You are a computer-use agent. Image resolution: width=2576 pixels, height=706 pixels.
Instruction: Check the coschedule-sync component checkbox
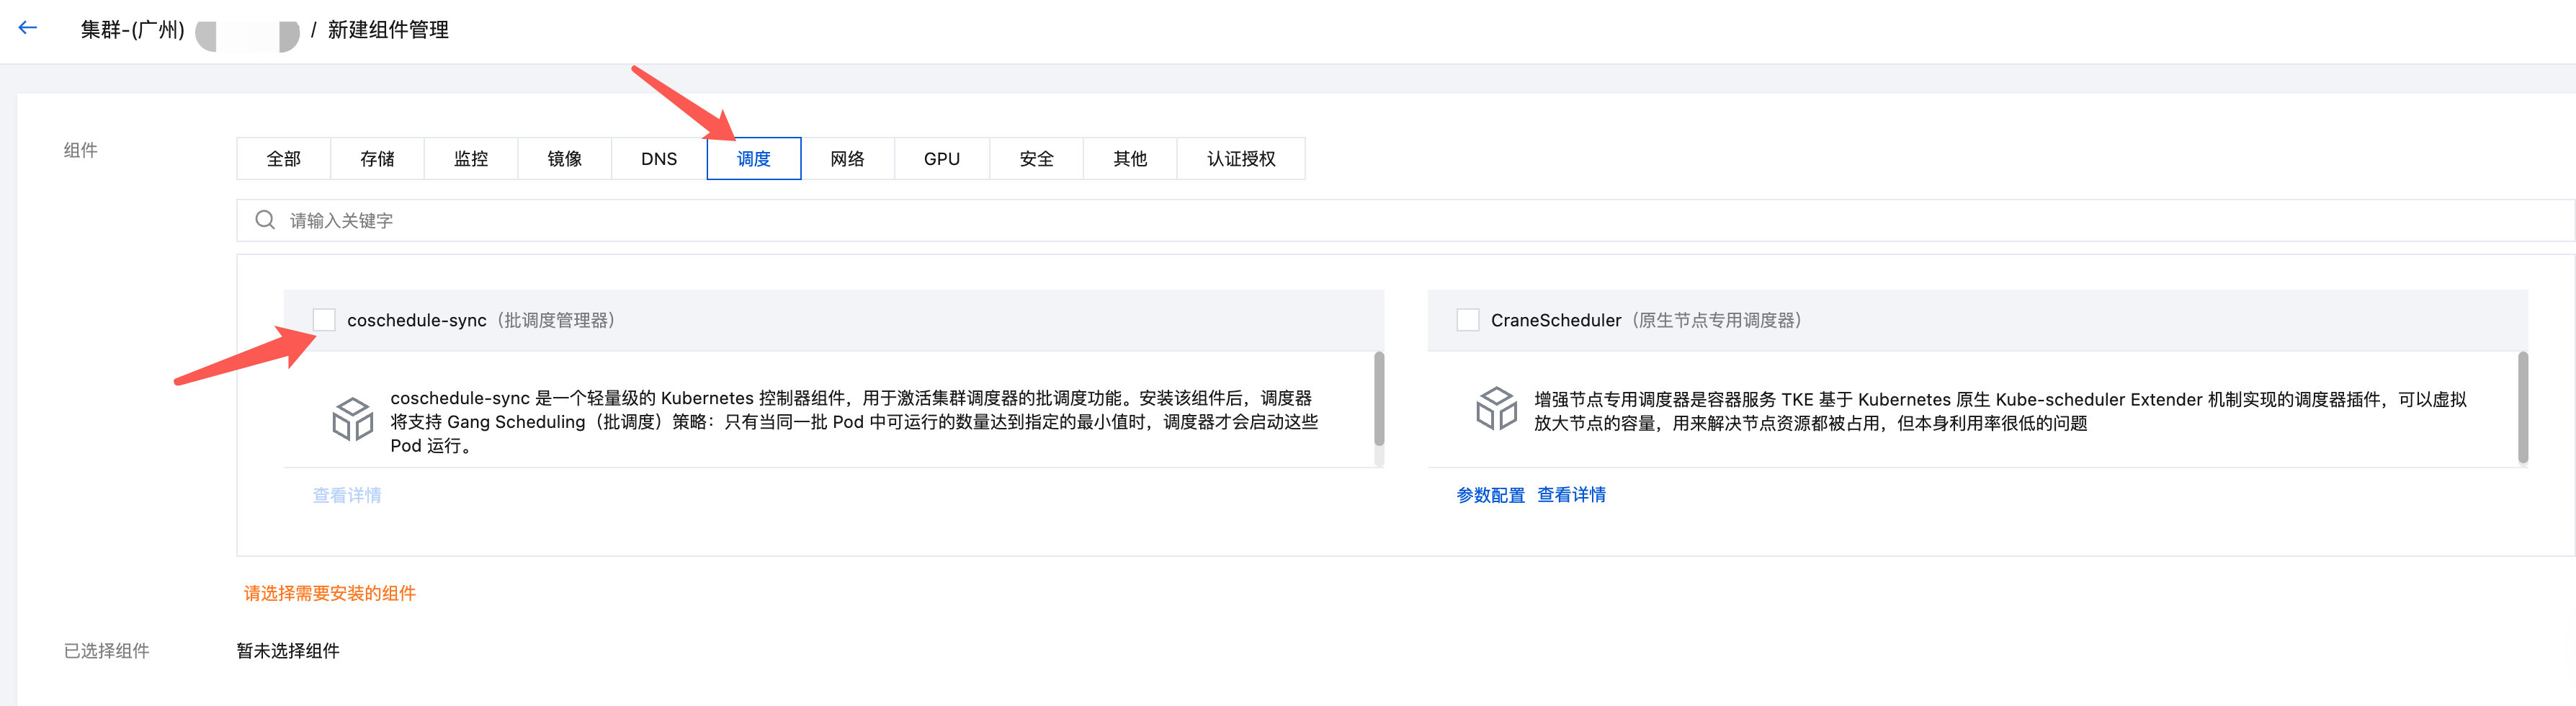coord(324,320)
